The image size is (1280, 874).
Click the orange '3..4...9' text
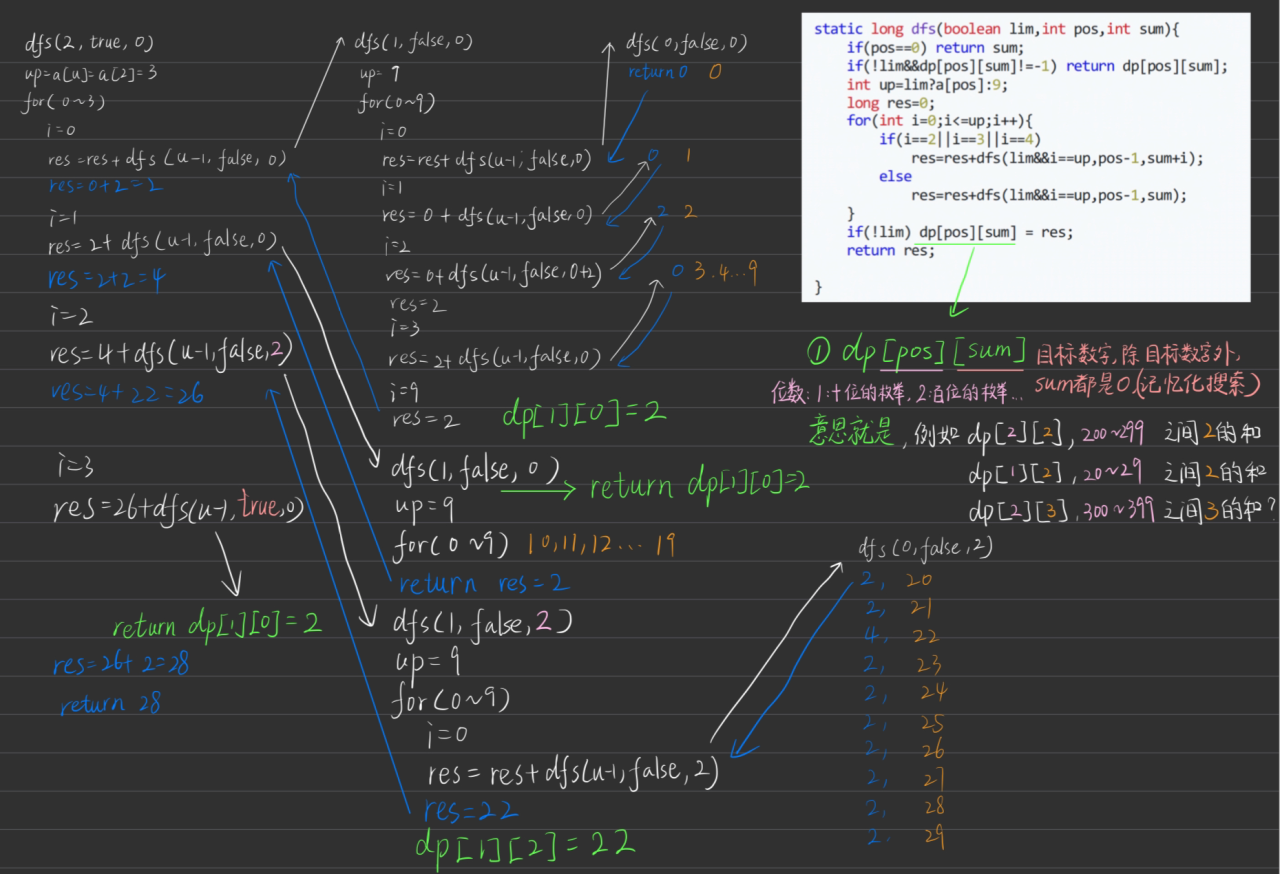(725, 269)
